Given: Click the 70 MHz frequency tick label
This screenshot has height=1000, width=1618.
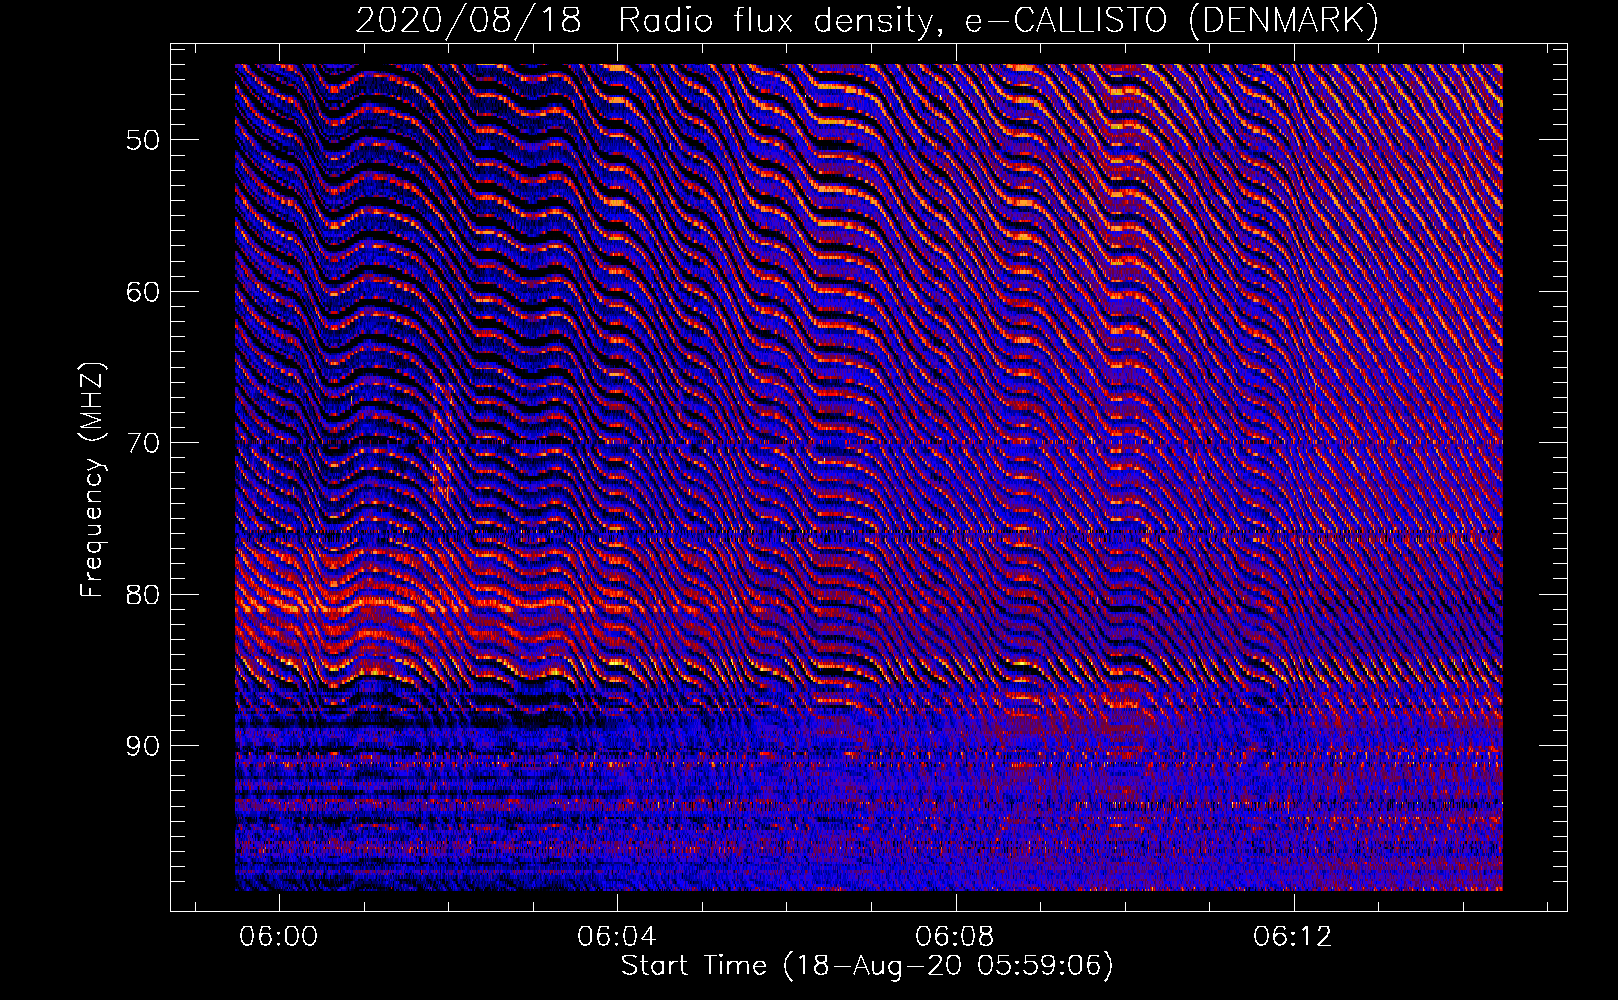Looking at the screenshot, I should pyautogui.click(x=142, y=443).
